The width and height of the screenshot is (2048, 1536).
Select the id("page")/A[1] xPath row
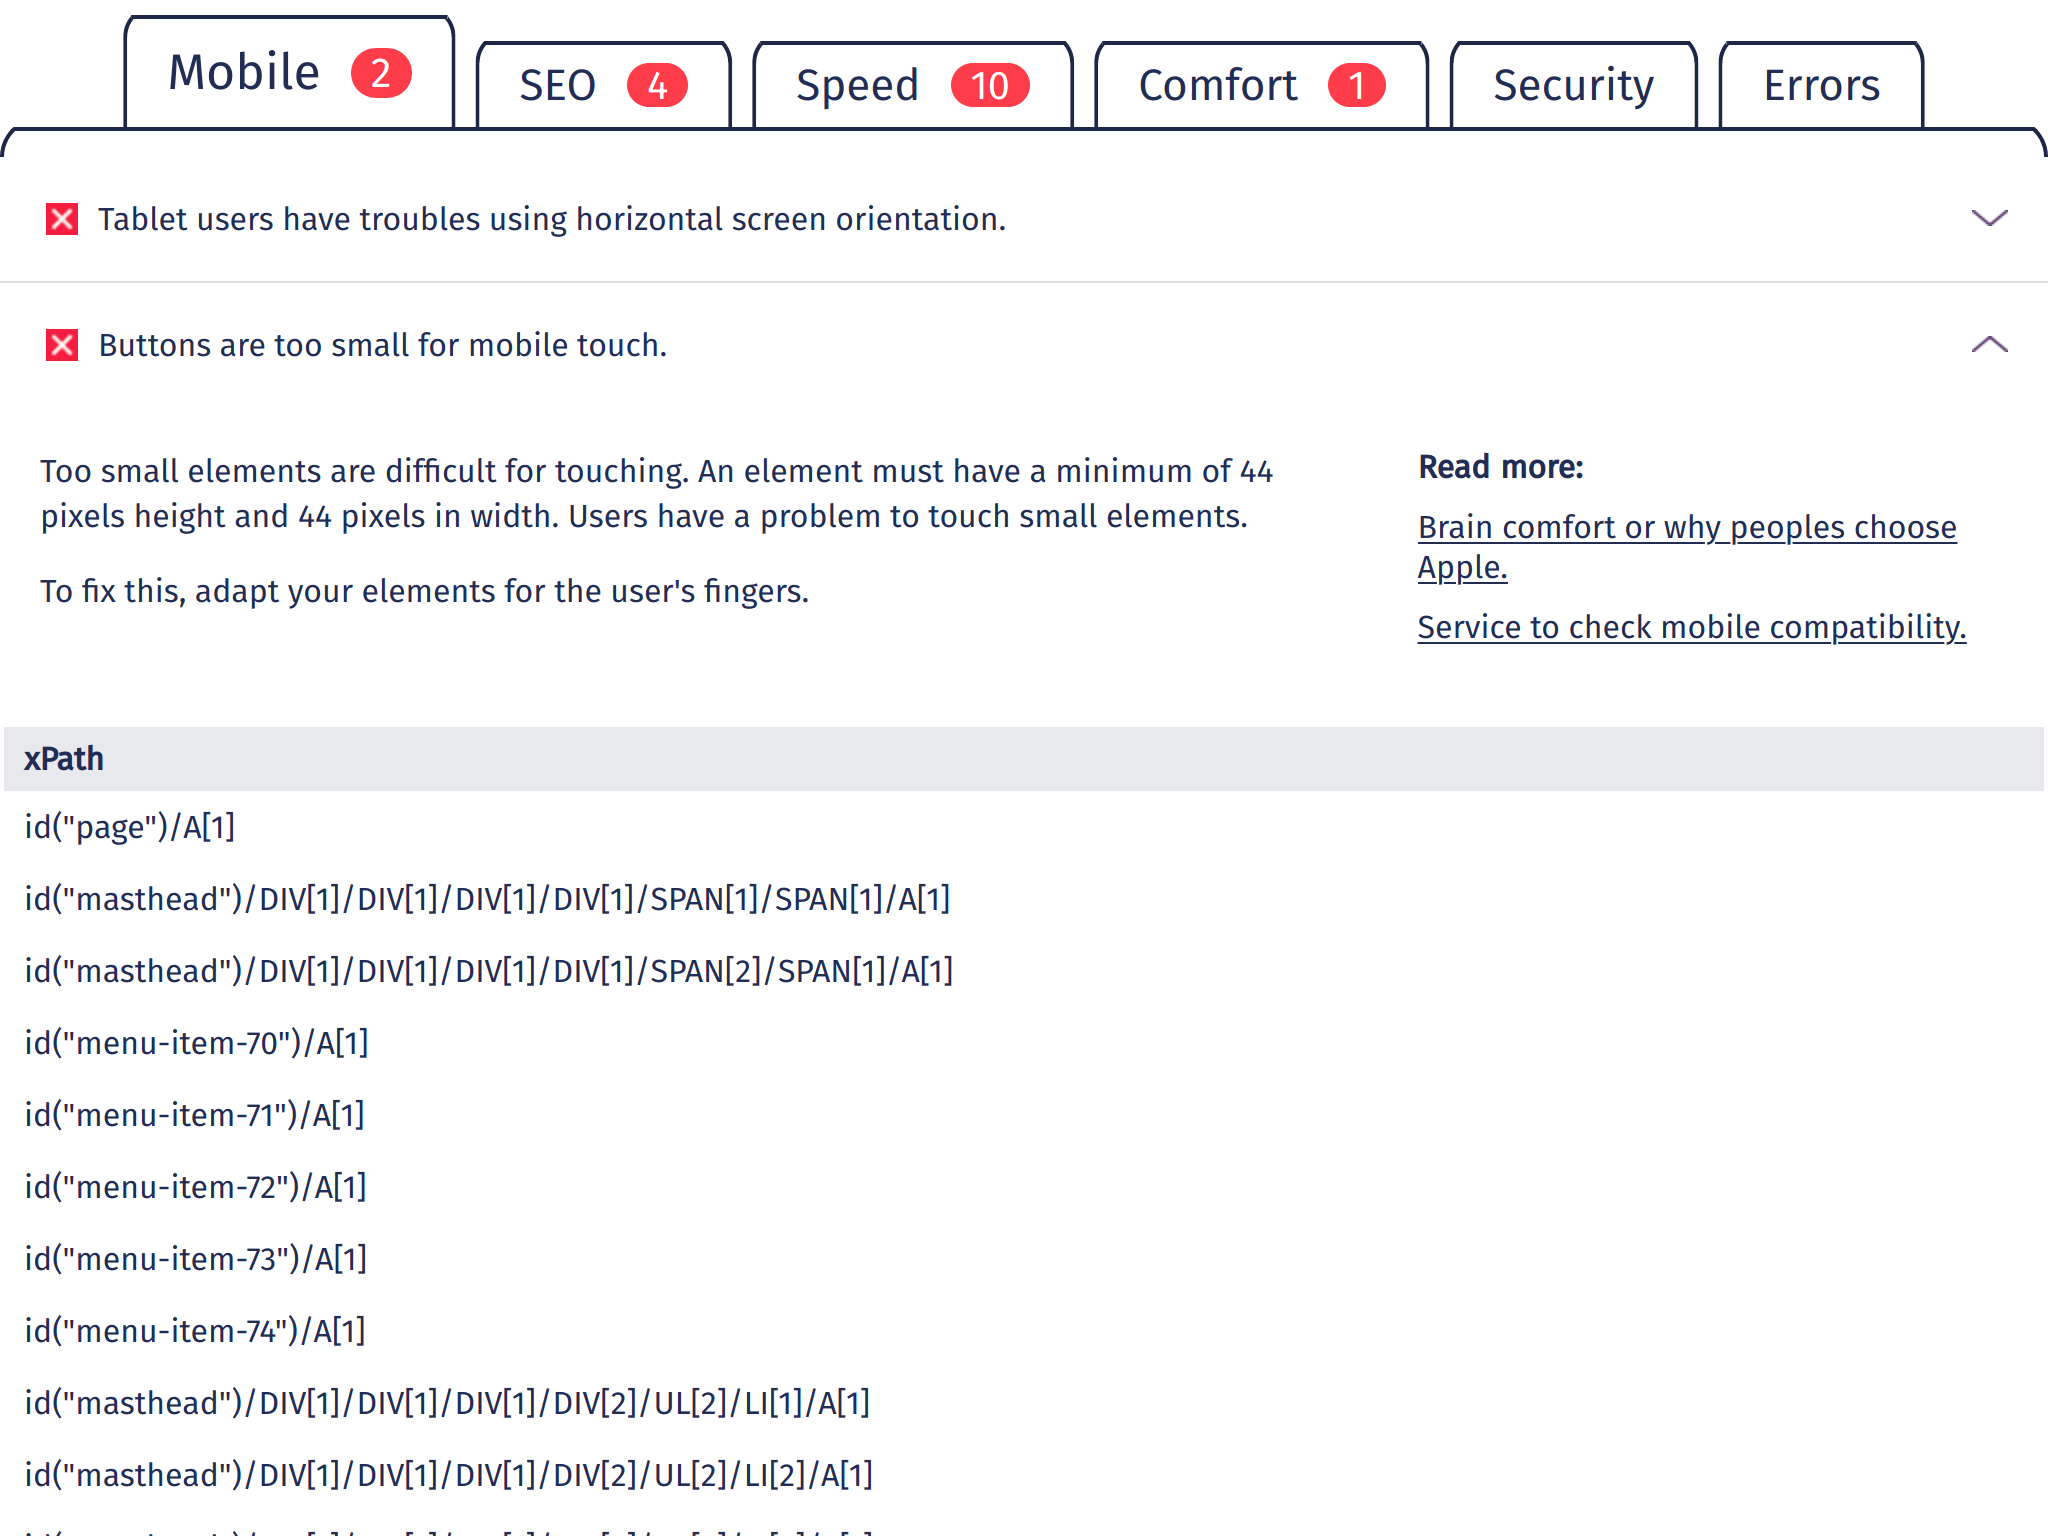pos(130,827)
